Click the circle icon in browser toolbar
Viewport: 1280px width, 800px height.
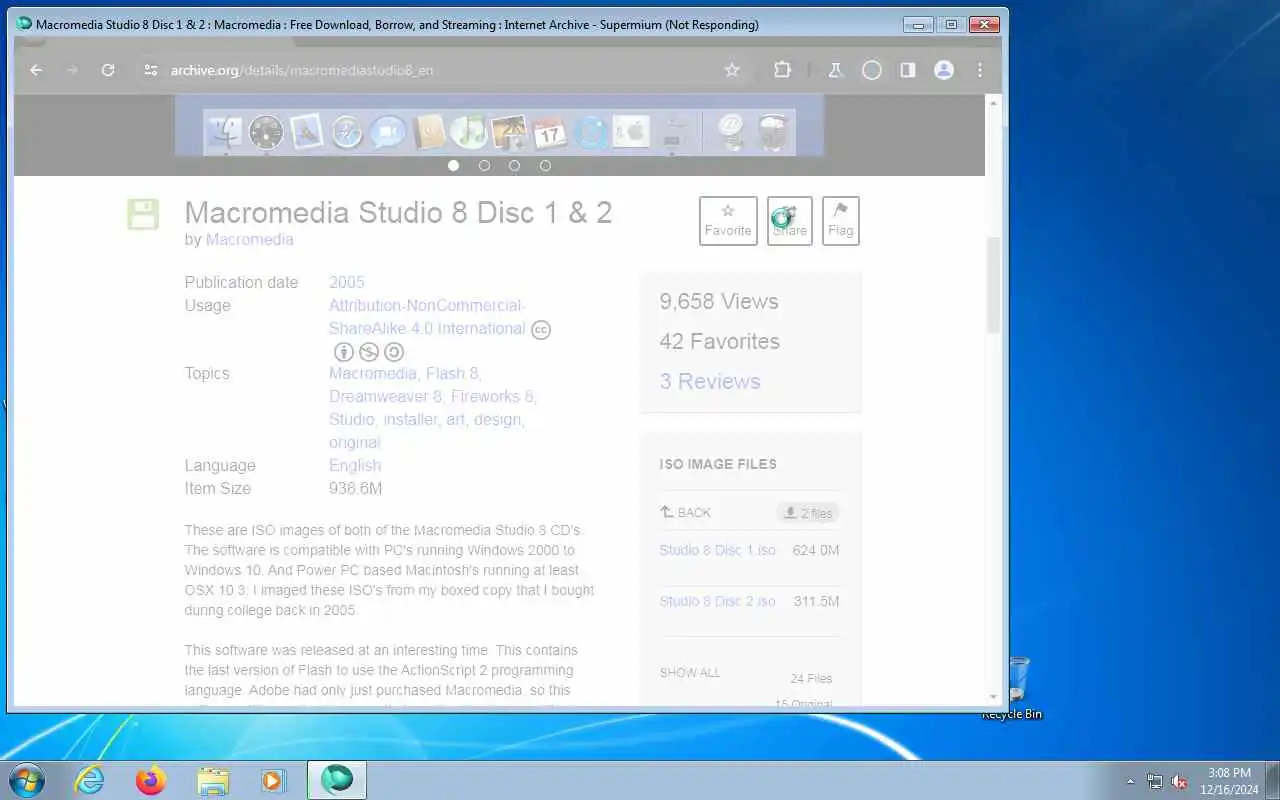(872, 70)
